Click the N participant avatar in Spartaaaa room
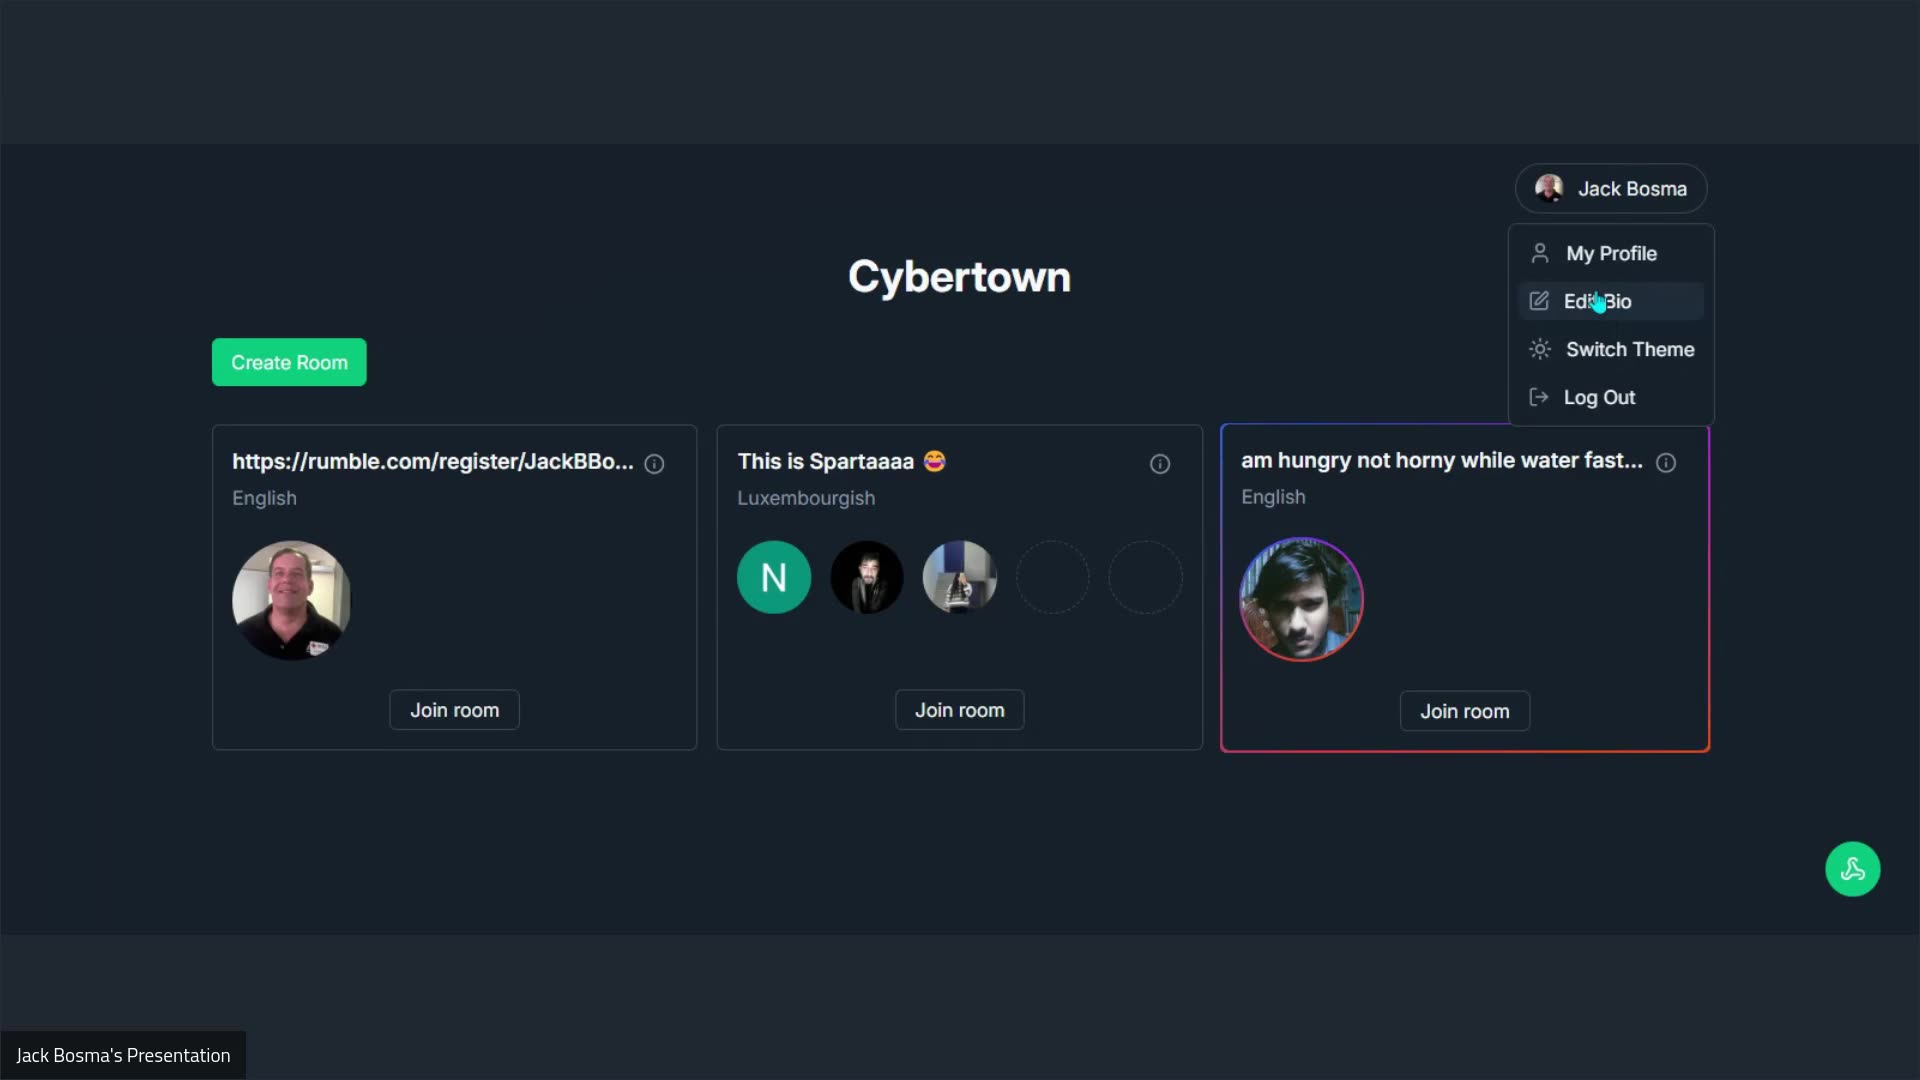Image resolution: width=1920 pixels, height=1080 pixels. [773, 577]
